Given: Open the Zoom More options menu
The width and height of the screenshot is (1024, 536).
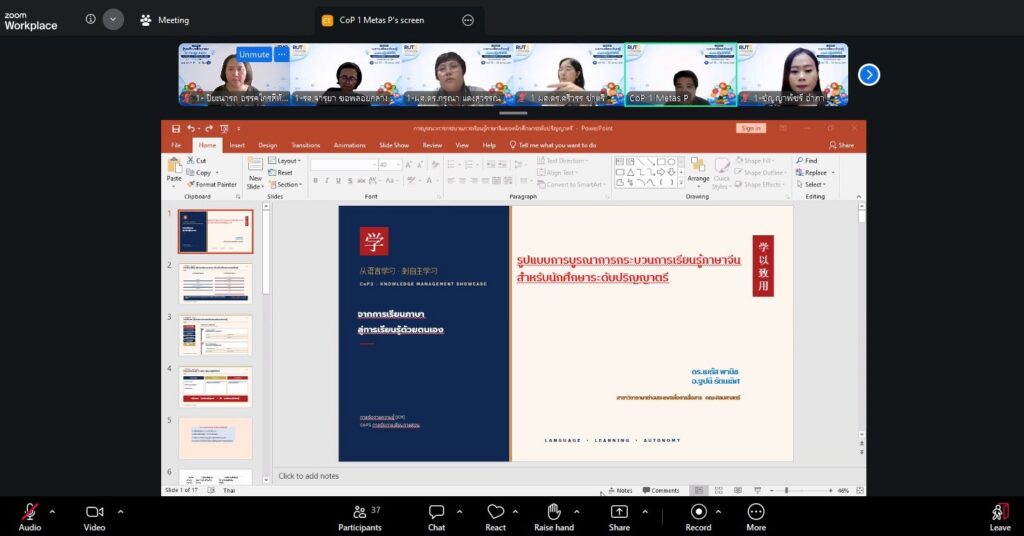Looking at the screenshot, I should [x=756, y=517].
